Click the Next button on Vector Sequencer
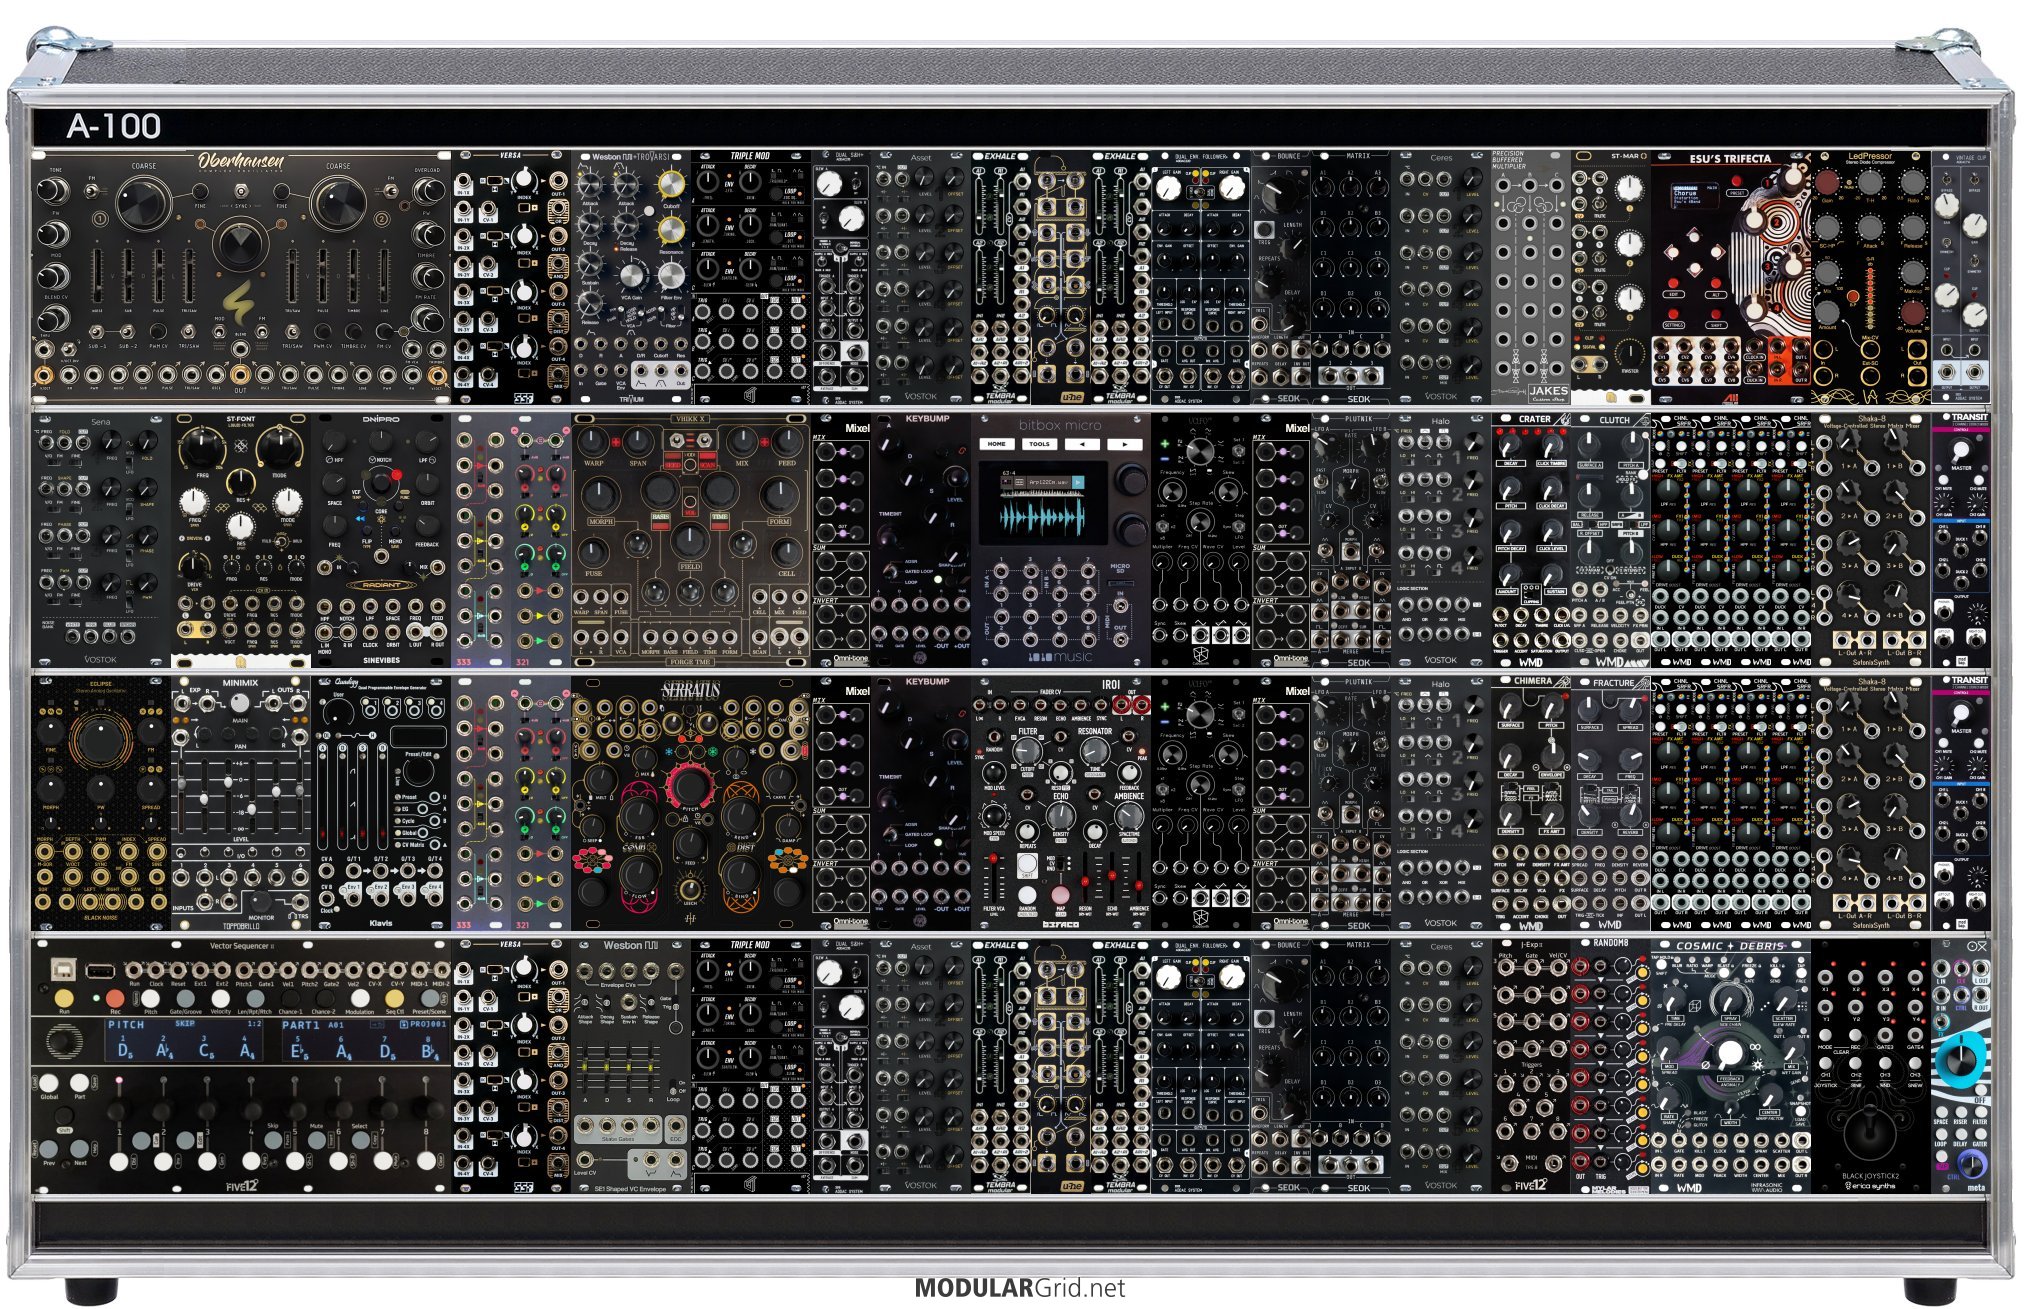Viewport: 2042px width, 1309px height. click(80, 1149)
